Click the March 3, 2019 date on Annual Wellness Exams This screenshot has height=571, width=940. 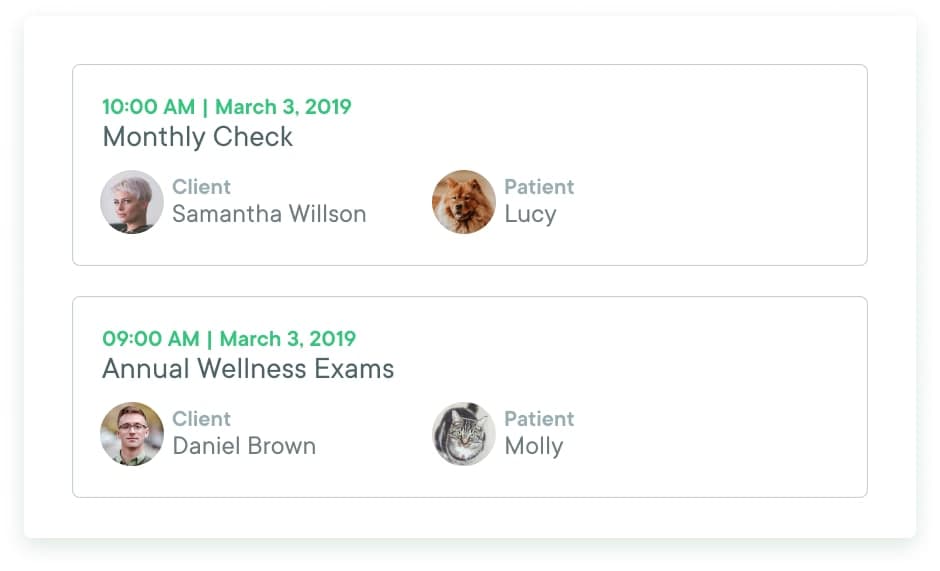[x=288, y=339]
